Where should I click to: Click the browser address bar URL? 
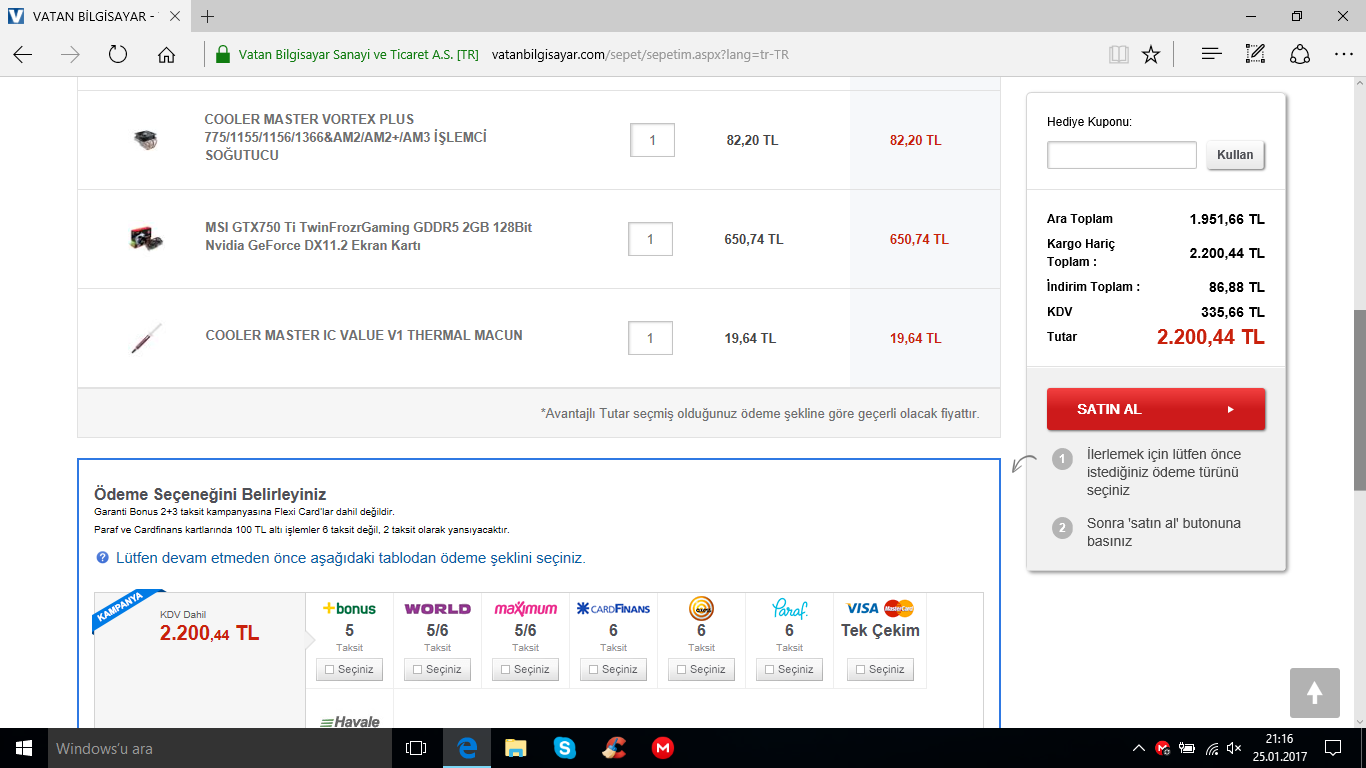641,54
